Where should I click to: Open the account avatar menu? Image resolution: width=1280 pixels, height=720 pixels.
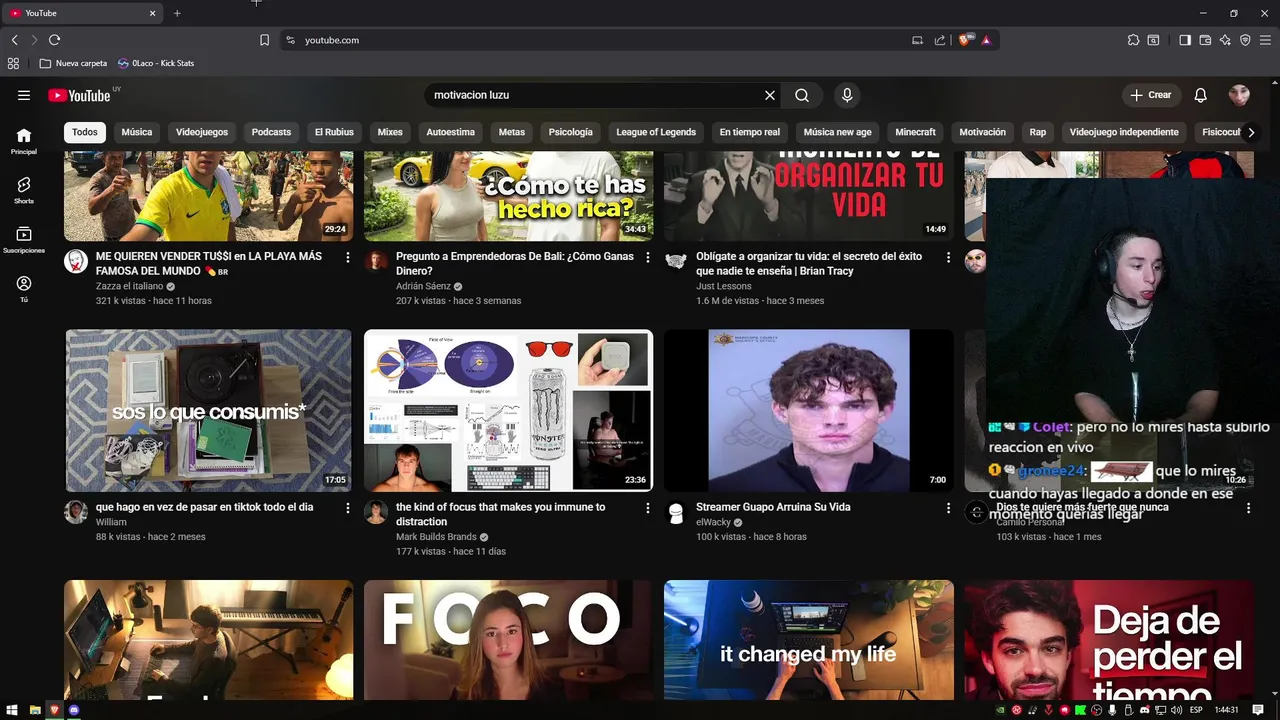coord(1239,95)
